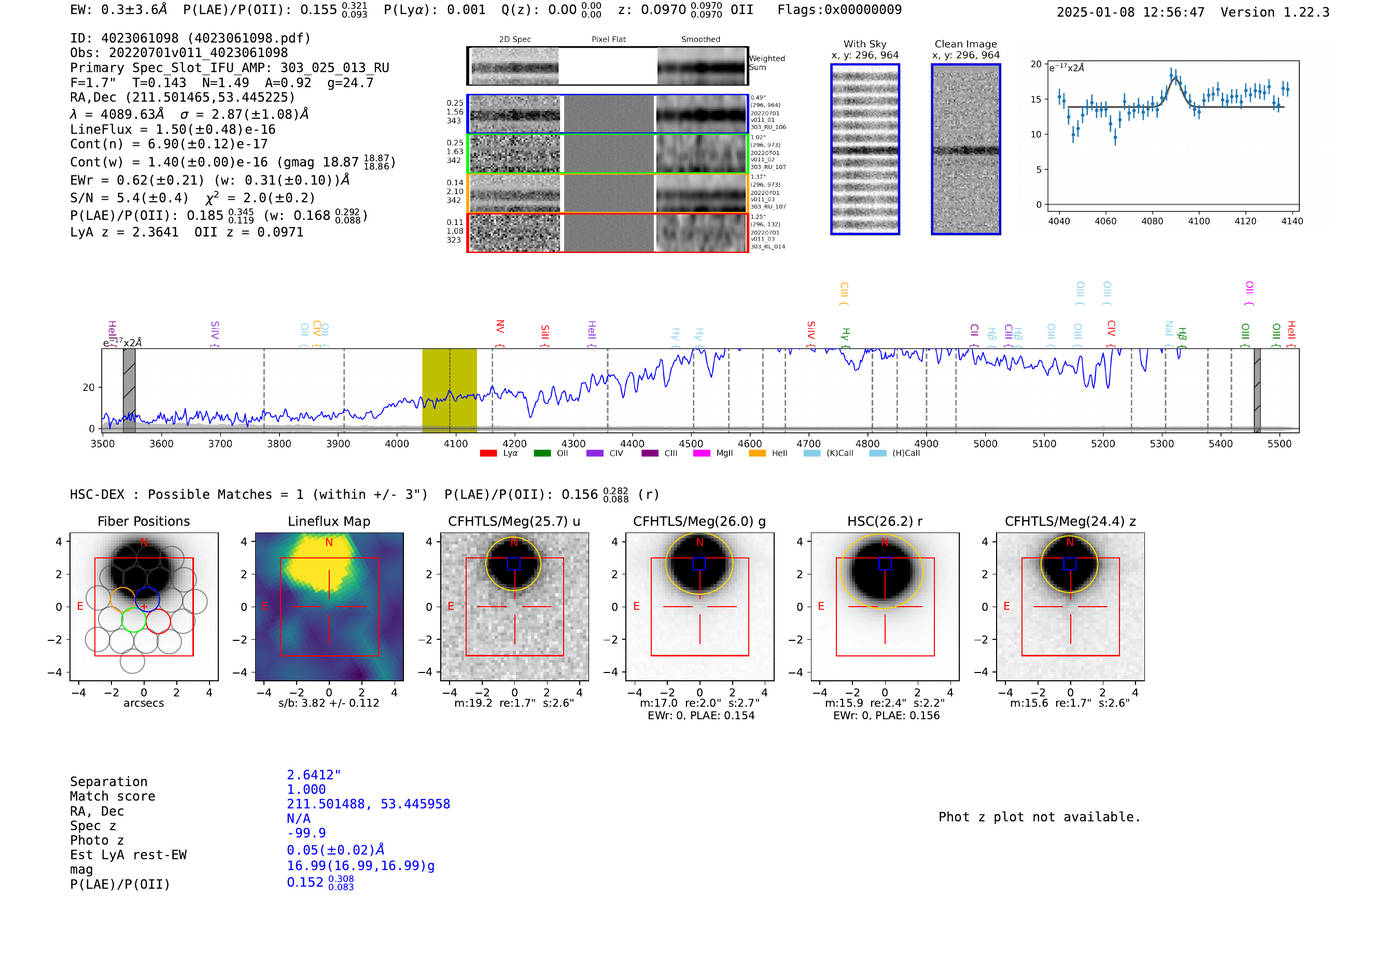Click the LineFlux = 1.50(±0.48)e-16 value

pos(173,130)
